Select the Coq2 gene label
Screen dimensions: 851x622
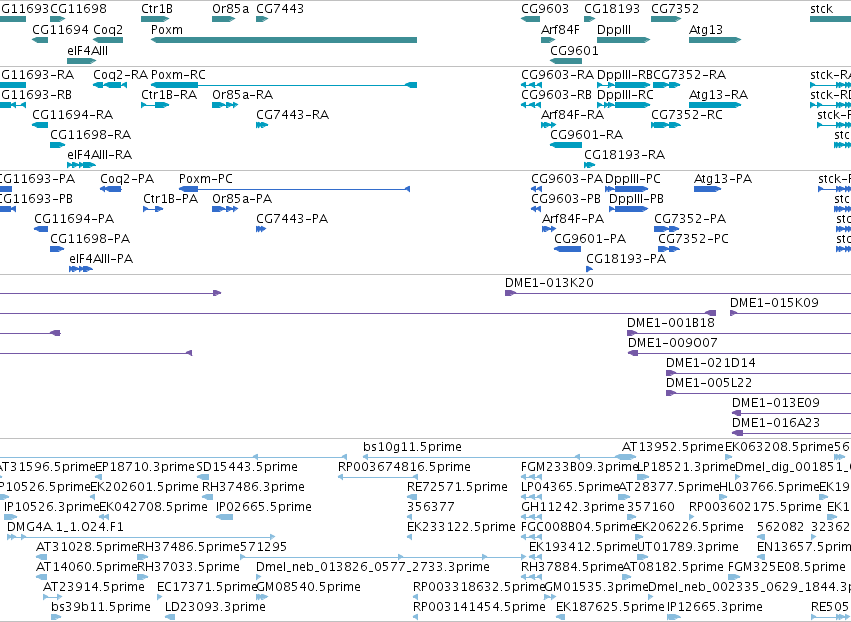click(x=108, y=29)
